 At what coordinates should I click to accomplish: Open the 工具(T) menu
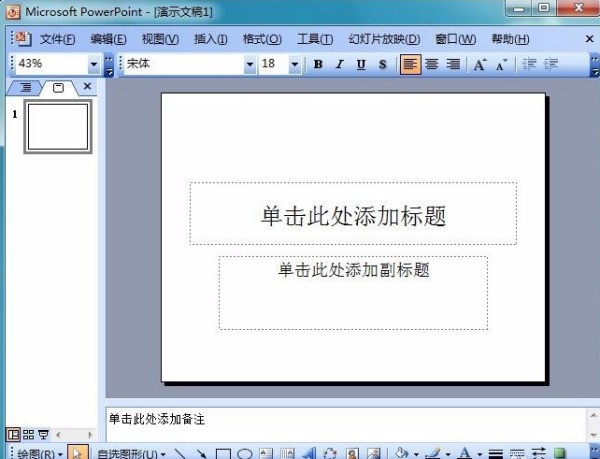(315, 39)
